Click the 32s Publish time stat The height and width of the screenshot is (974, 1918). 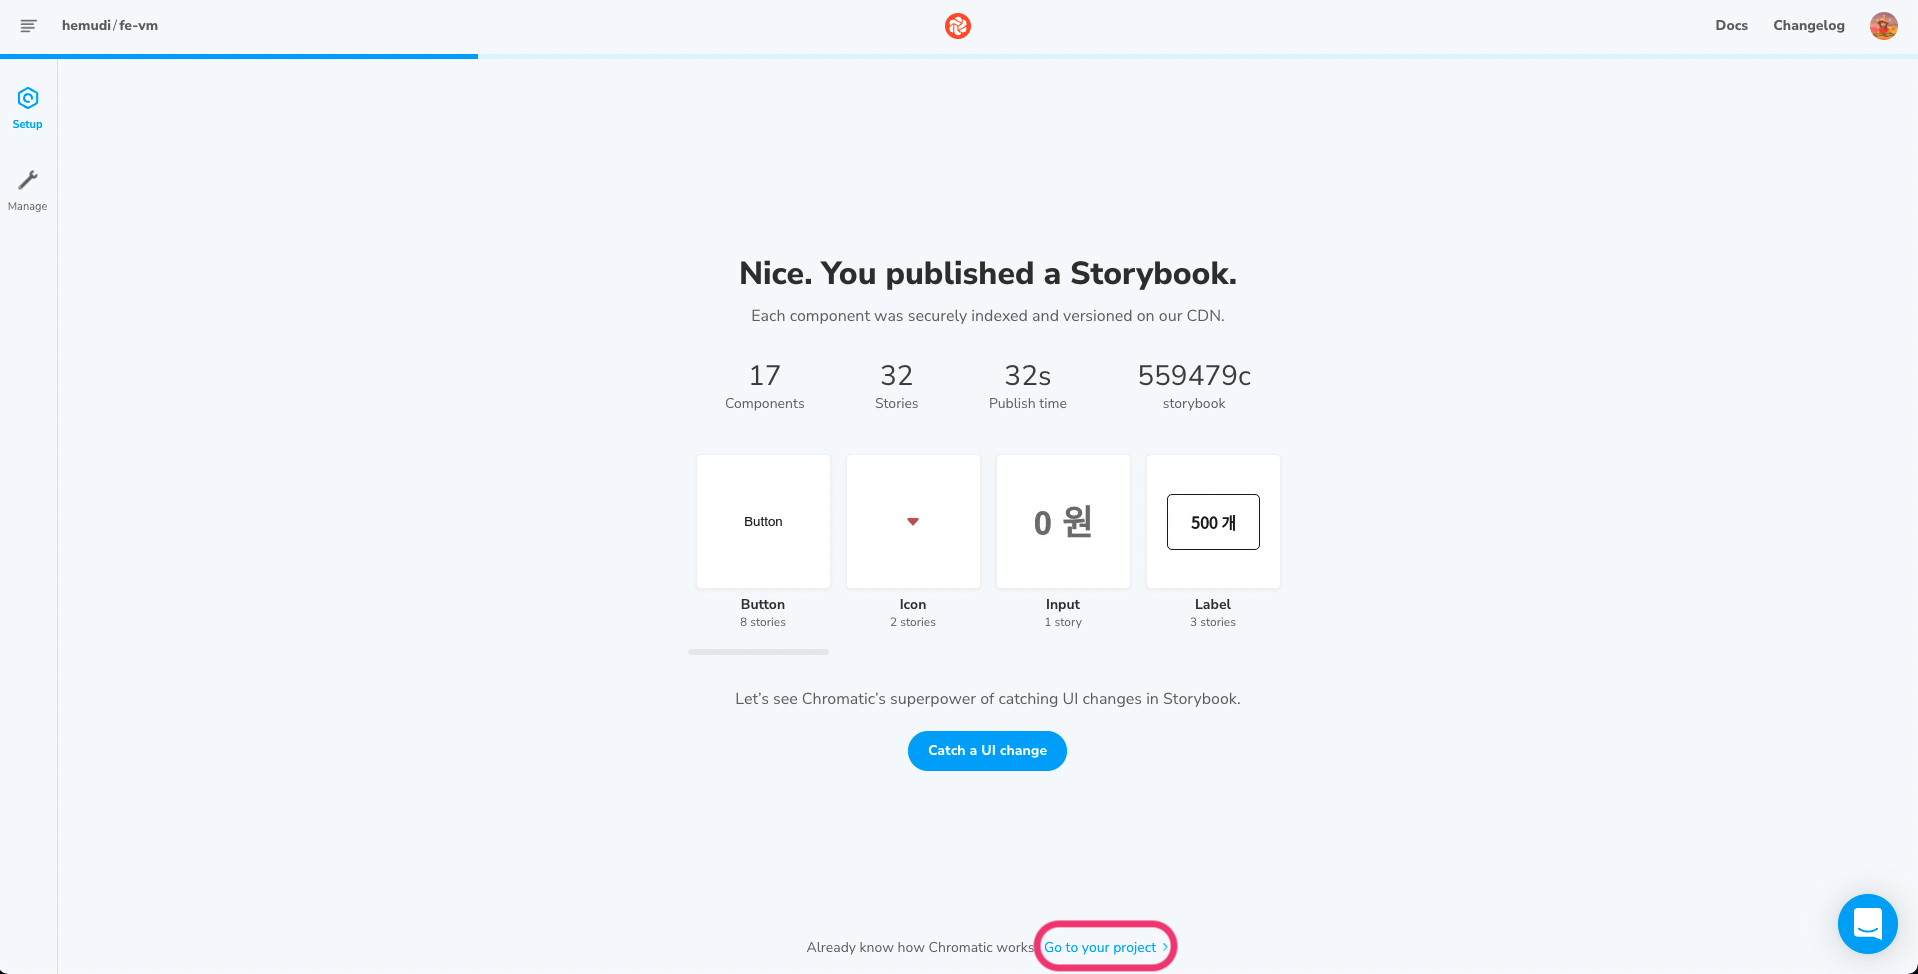(x=1028, y=386)
